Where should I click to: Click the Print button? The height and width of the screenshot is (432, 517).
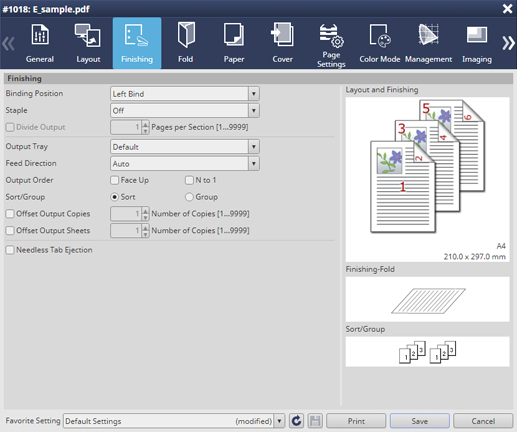tap(356, 421)
